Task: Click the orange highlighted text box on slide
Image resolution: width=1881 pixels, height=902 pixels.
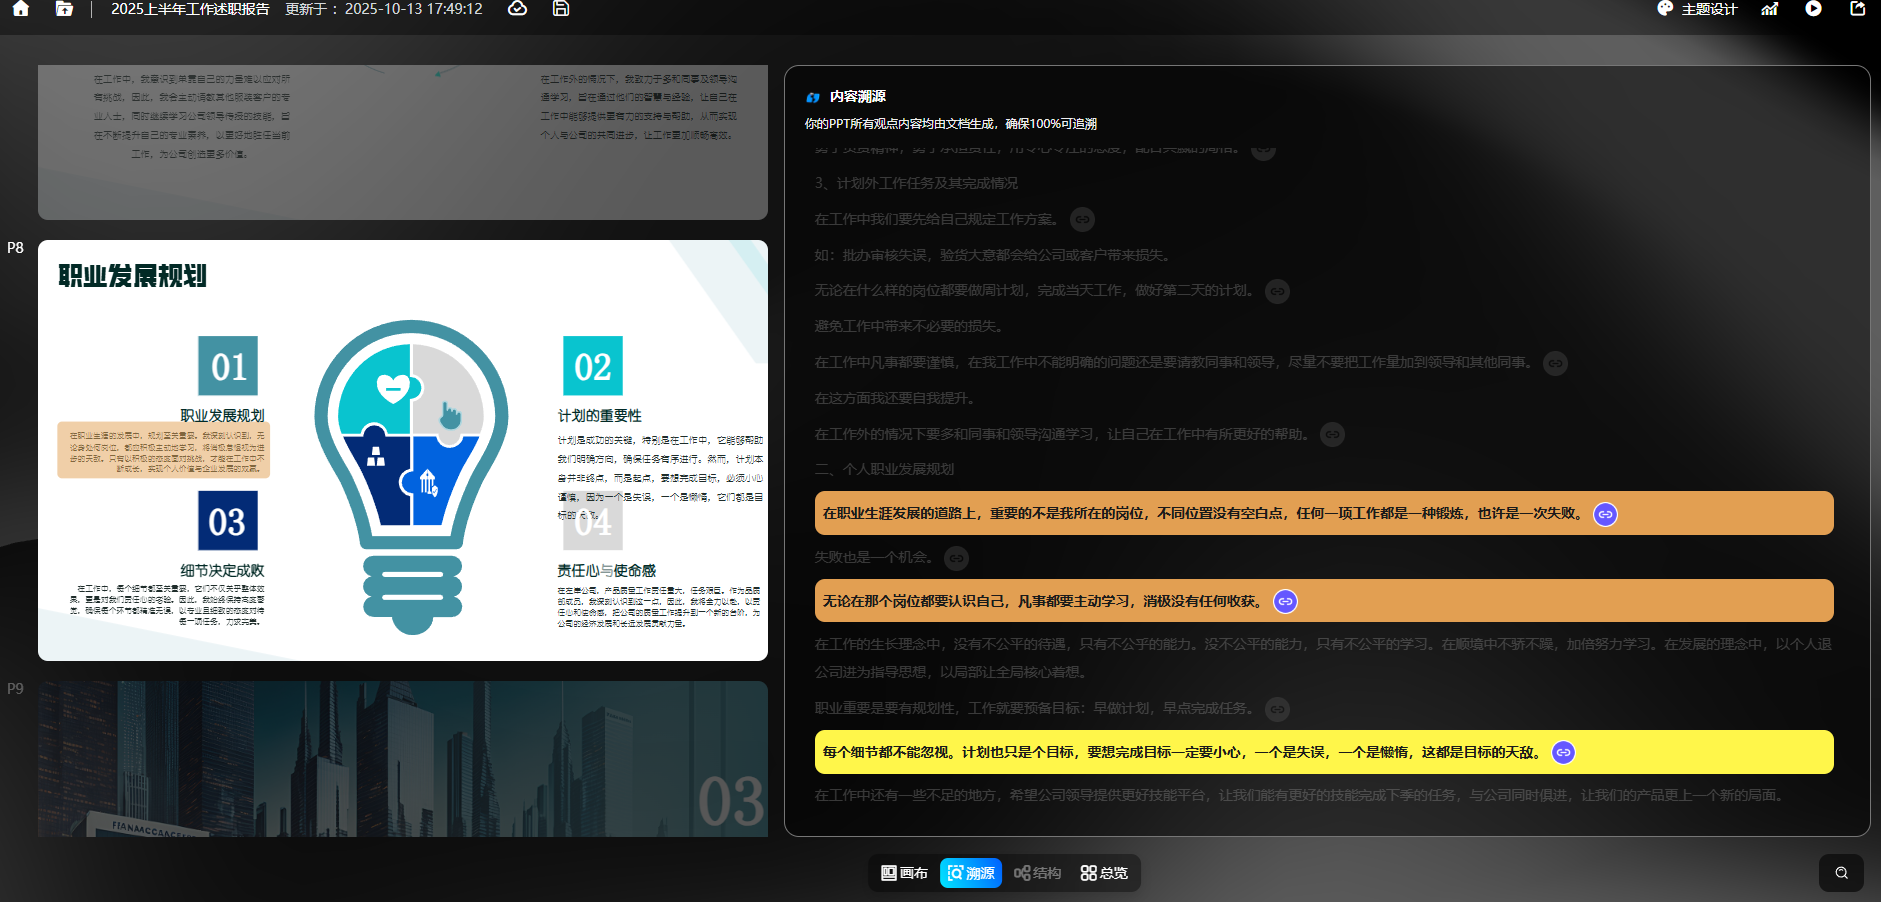Action: click(164, 451)
